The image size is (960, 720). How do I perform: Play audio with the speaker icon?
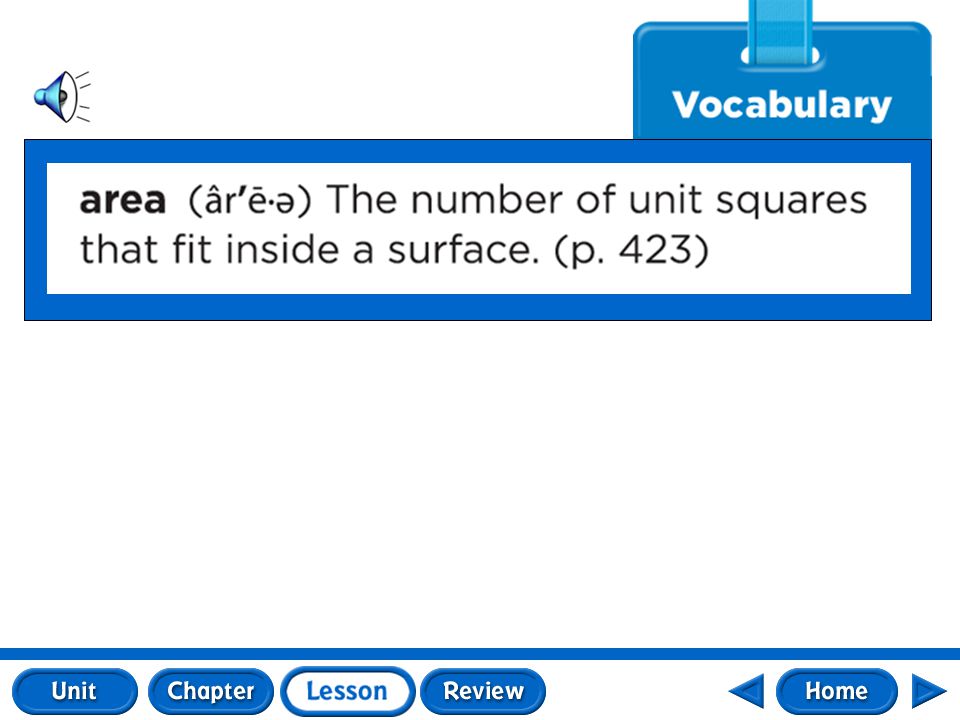[62, 97]
